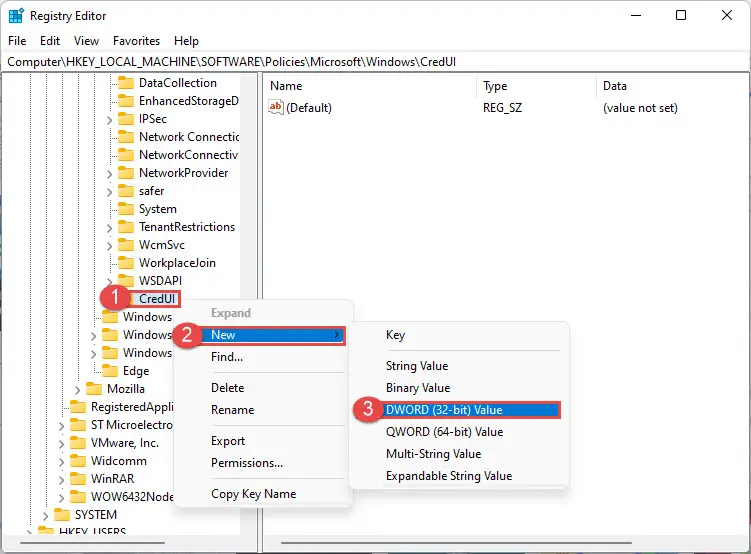Expand the WinRAR key
This screenshot has width=751, height=554.
[61, 480]
